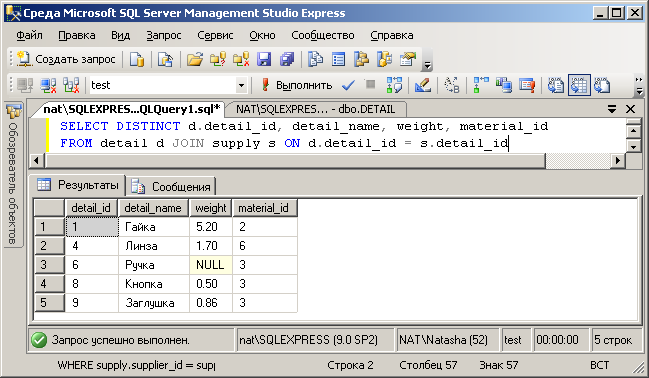Click the Cancel executing query stop icon

(x=370, y=84)
